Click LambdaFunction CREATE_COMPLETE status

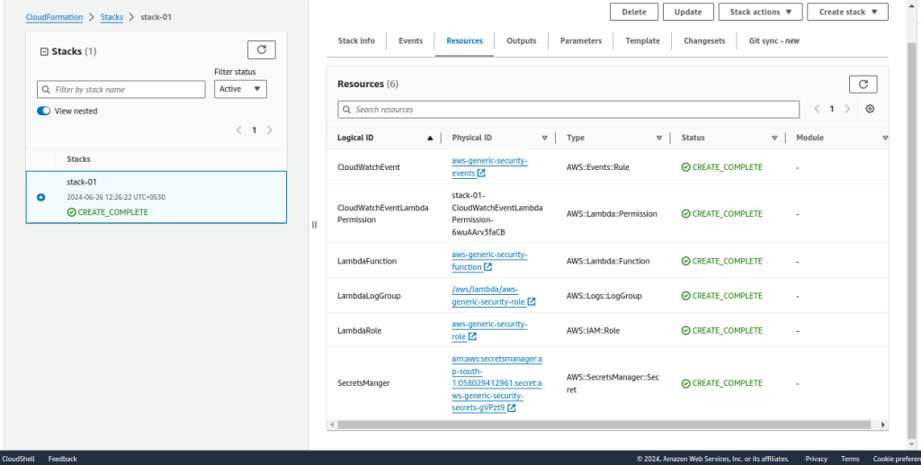click(722, 261)
